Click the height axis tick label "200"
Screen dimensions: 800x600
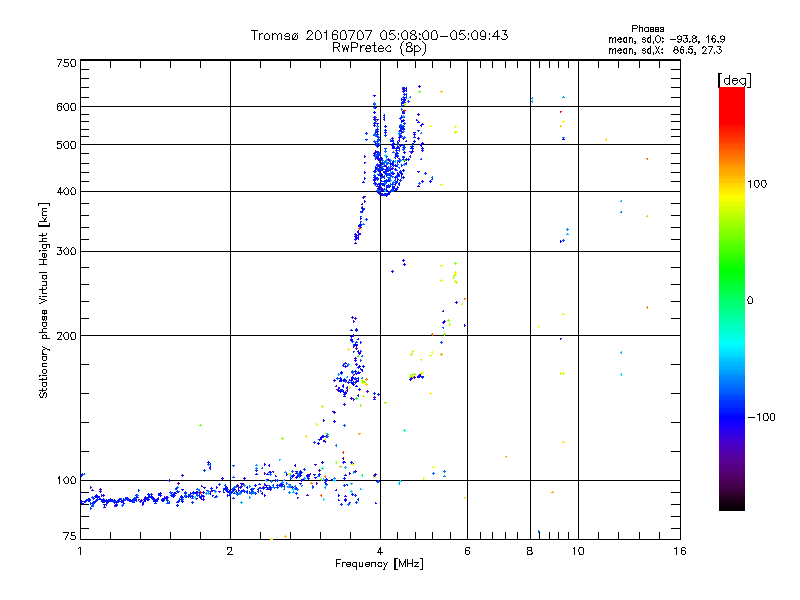coord(66,336)
